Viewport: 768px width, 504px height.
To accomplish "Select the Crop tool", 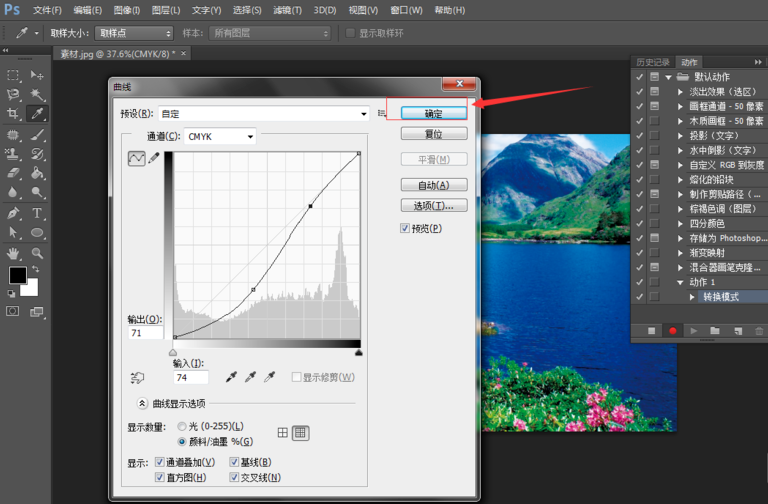I will [x=14, y=114].
